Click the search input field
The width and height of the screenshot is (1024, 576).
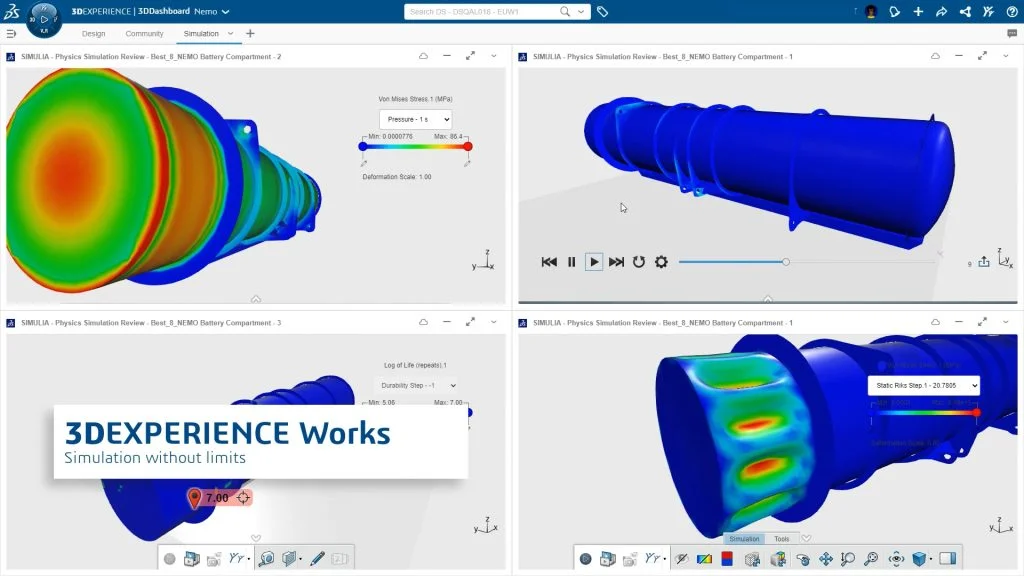coord(482,12)
